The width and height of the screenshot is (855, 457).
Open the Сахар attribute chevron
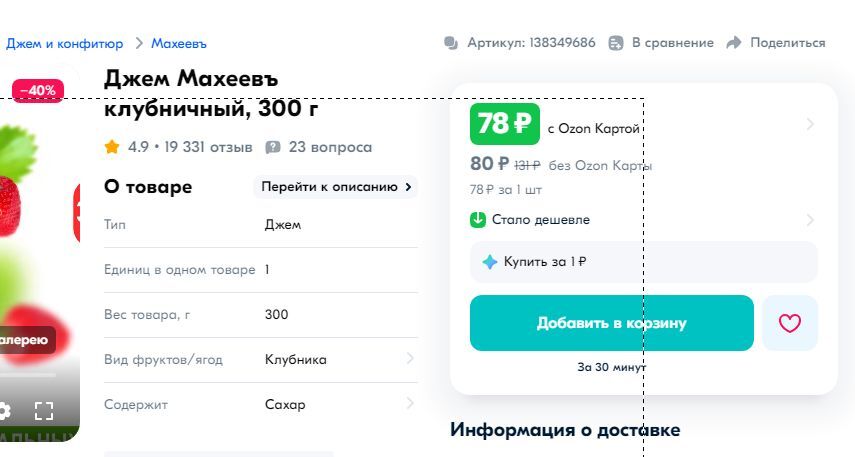click(410, 404)
